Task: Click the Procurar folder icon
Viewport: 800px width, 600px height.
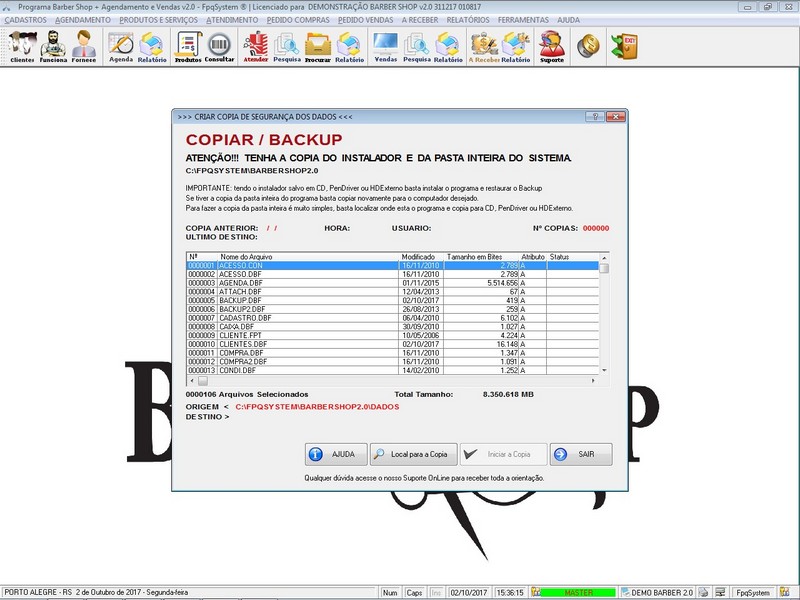Action: tap(318, 46)
